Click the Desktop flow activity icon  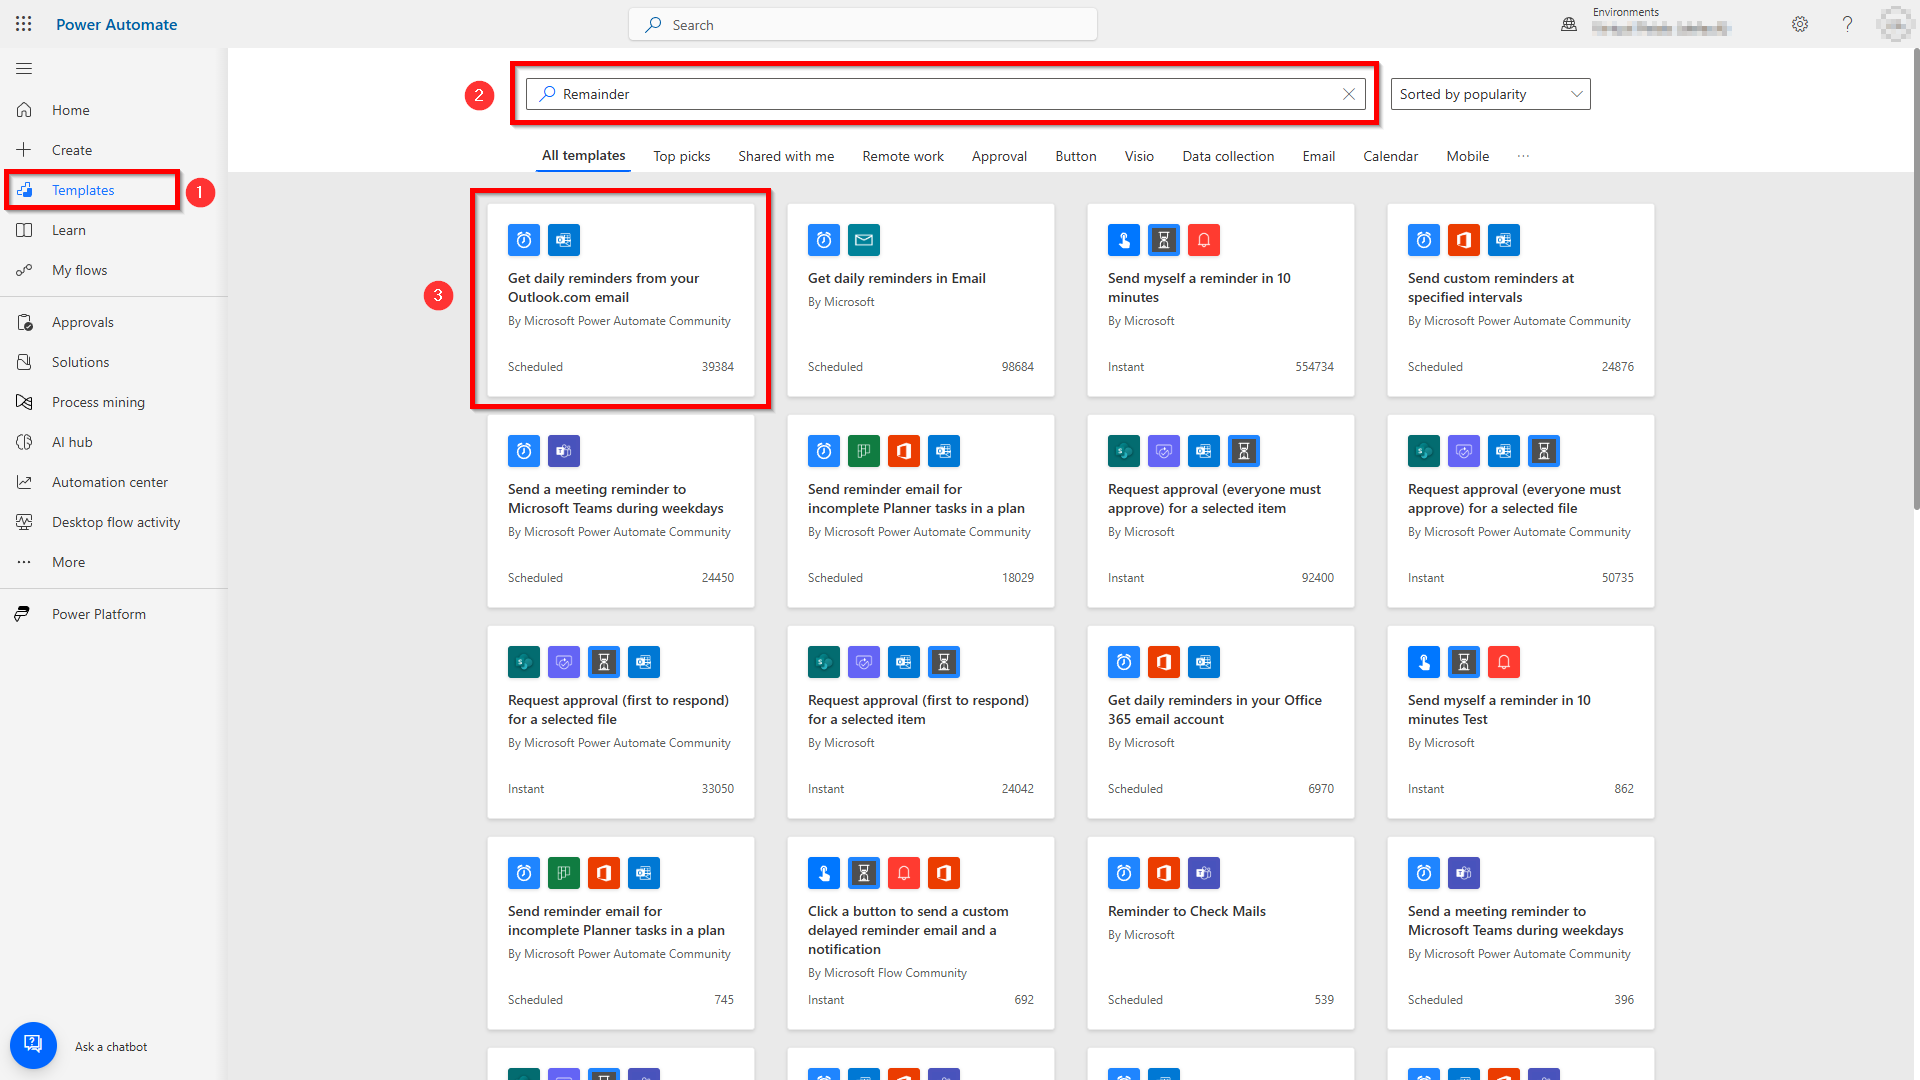(24, 522)
